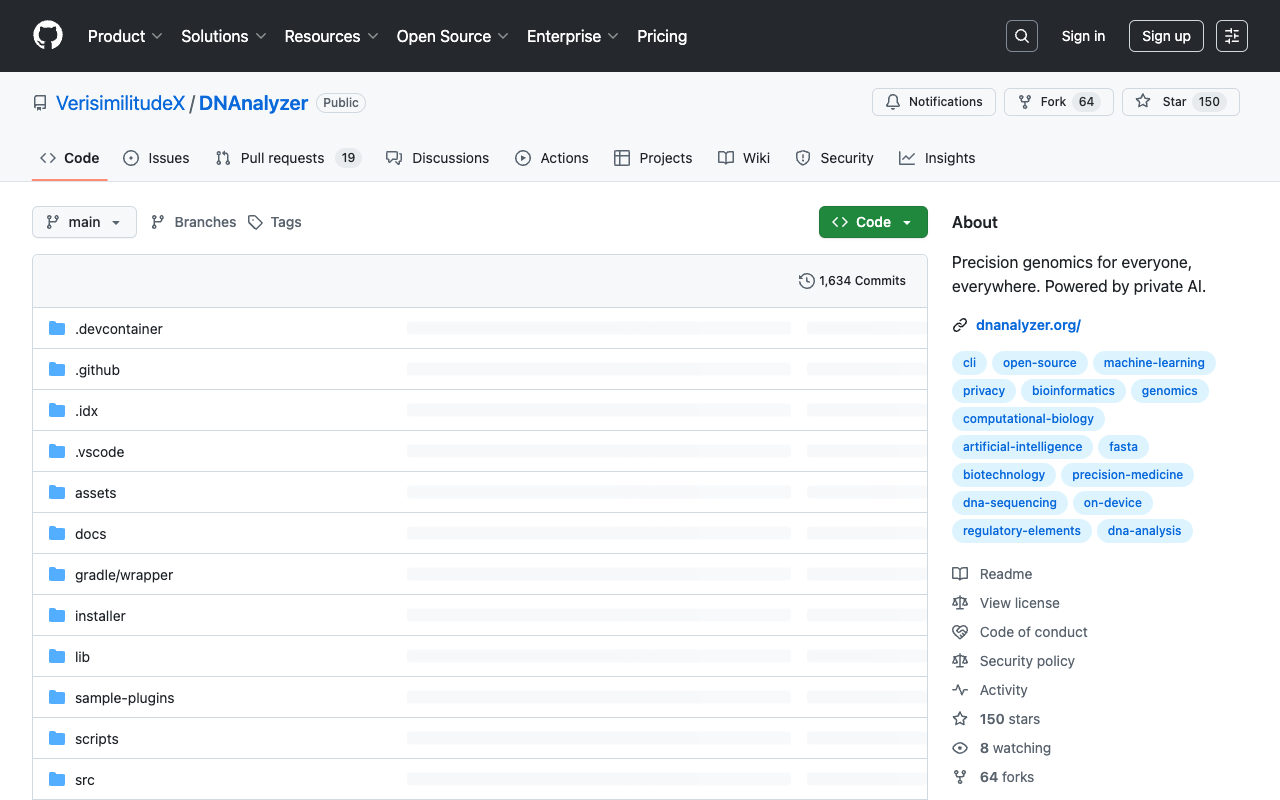The image size is (1280, 800).
Task: Switch to the Security tab
Action: (834, 158)
